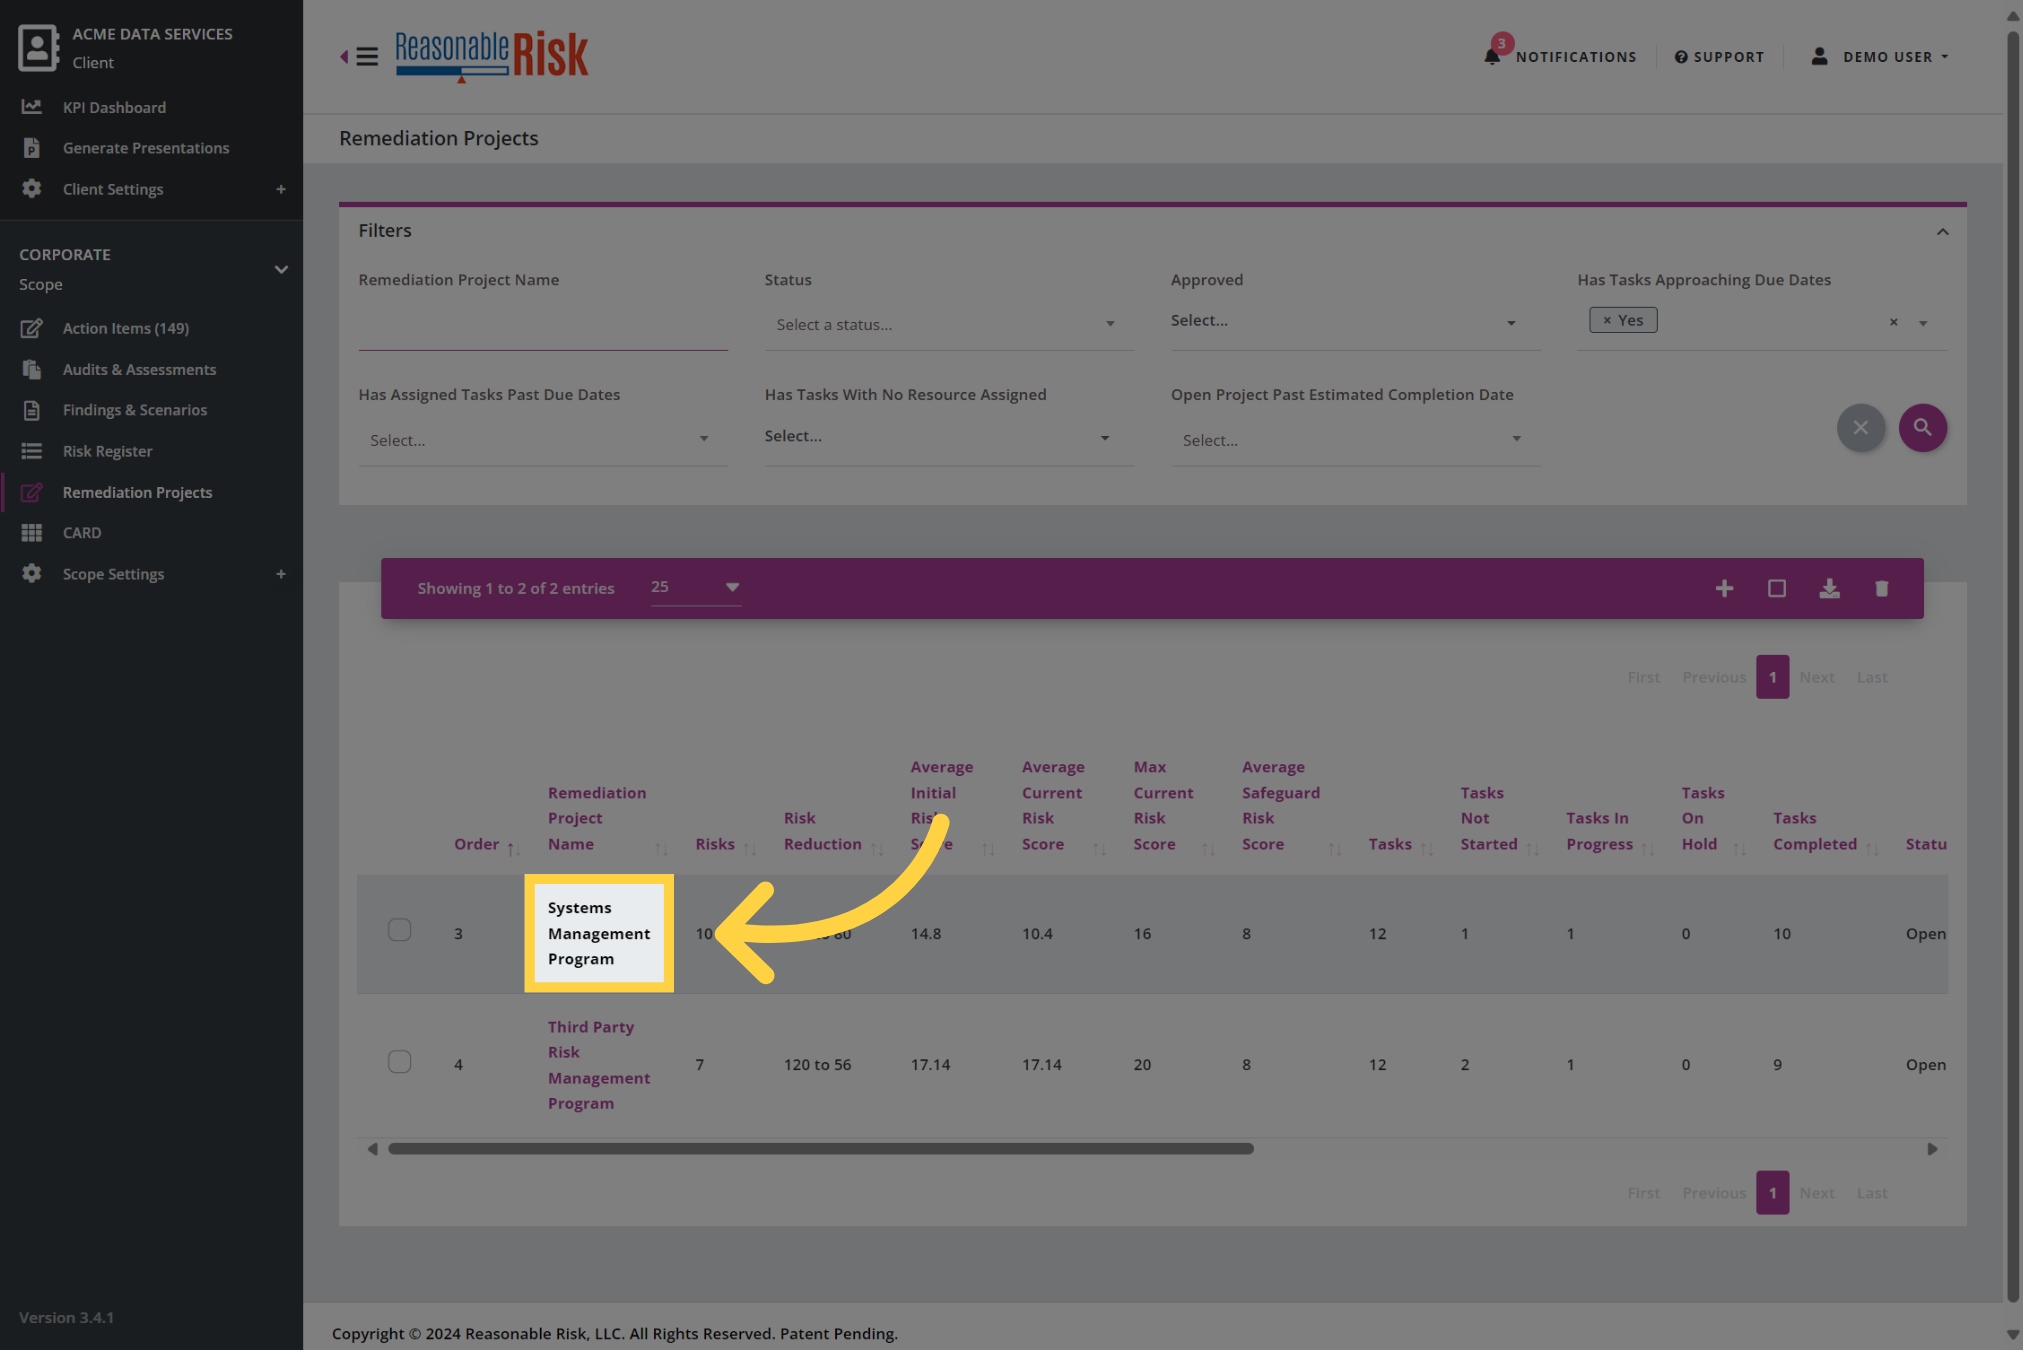Click the upper First pagination link
This screenshot has width=2023, height=1350.
click(x=1643, y=677)
